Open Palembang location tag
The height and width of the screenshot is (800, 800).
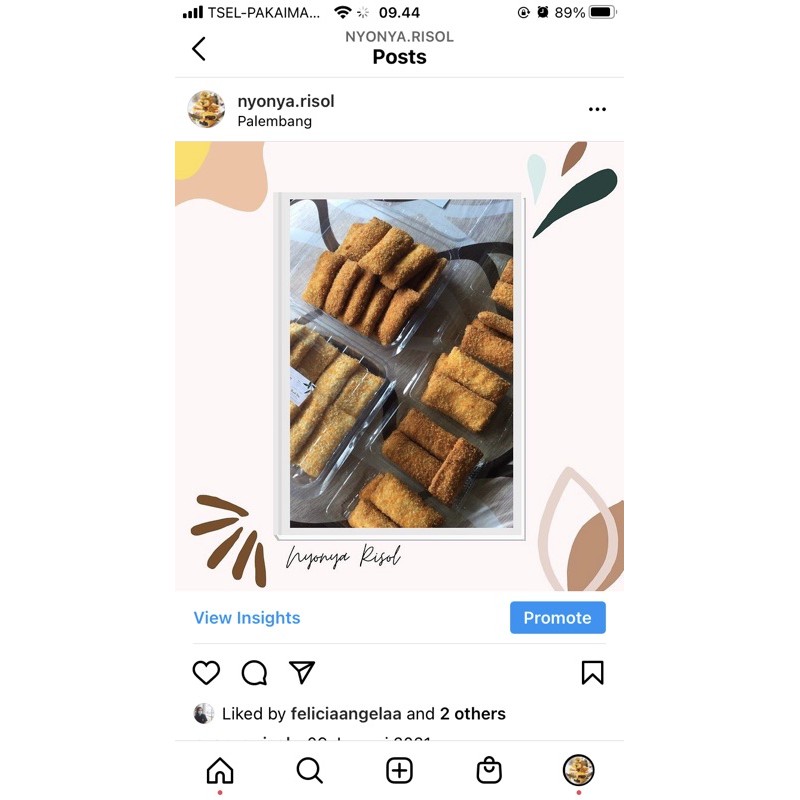tap(274, 121)
